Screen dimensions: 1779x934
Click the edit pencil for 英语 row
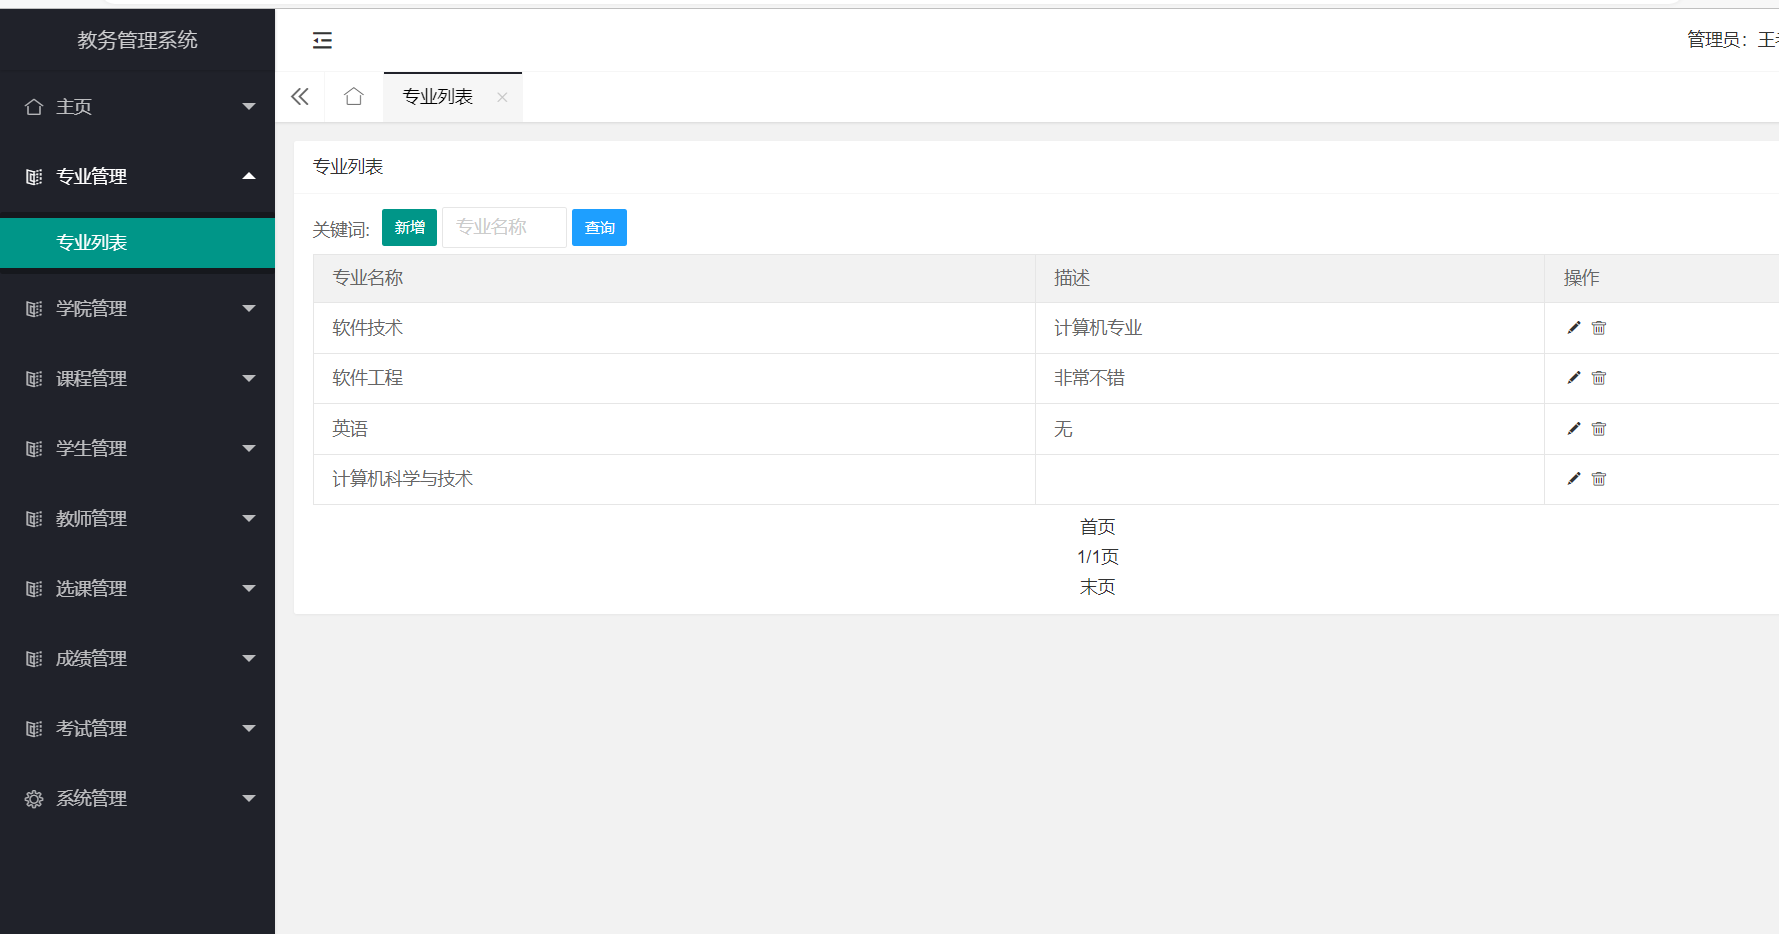tap(1573, 429)
